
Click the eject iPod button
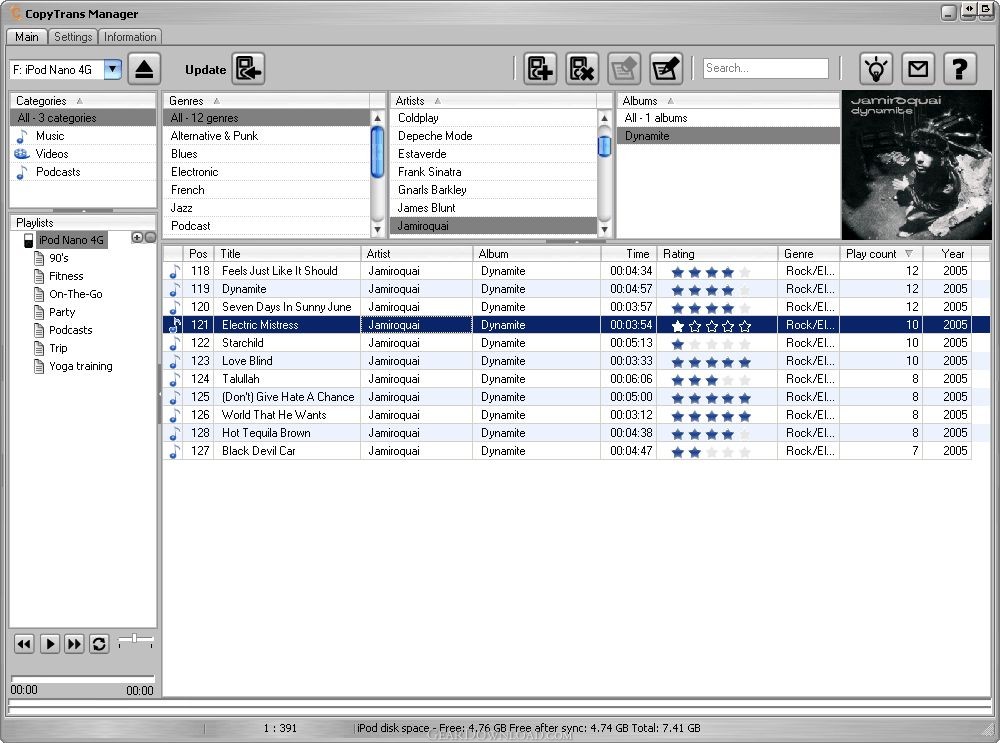(144, 69)
